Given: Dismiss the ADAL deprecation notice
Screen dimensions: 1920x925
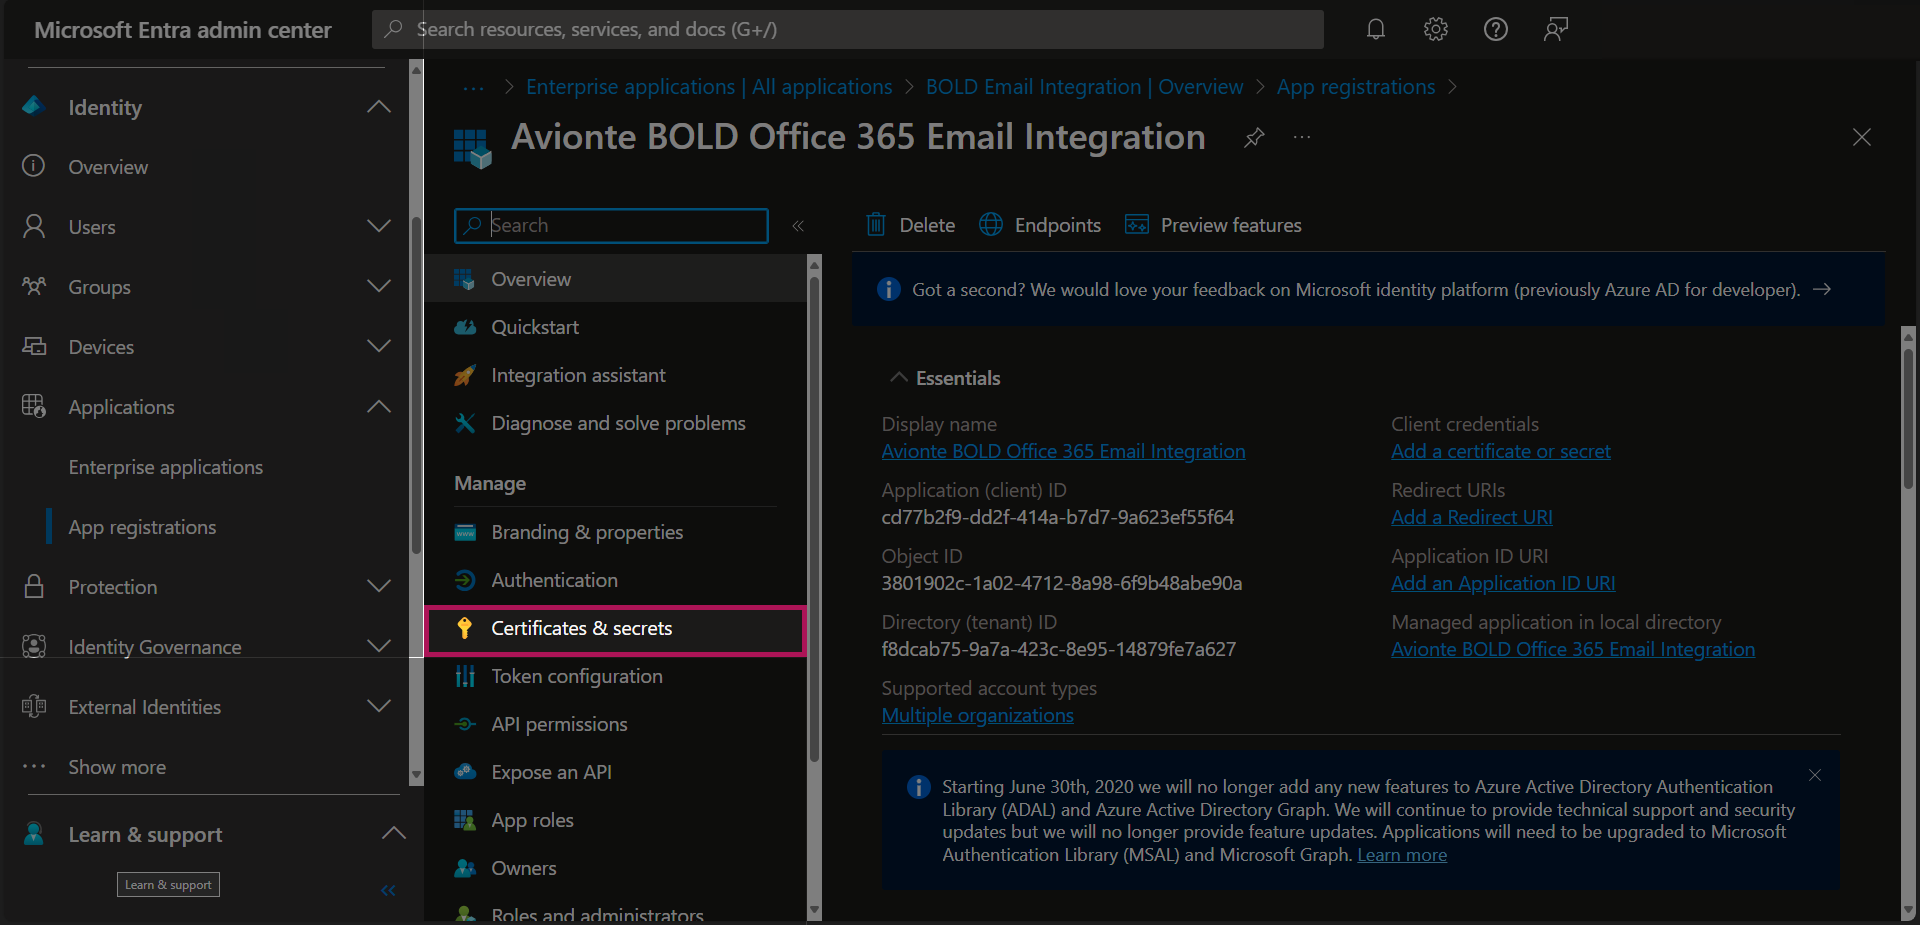Looking at the screenshot, I should (1815, 775).
